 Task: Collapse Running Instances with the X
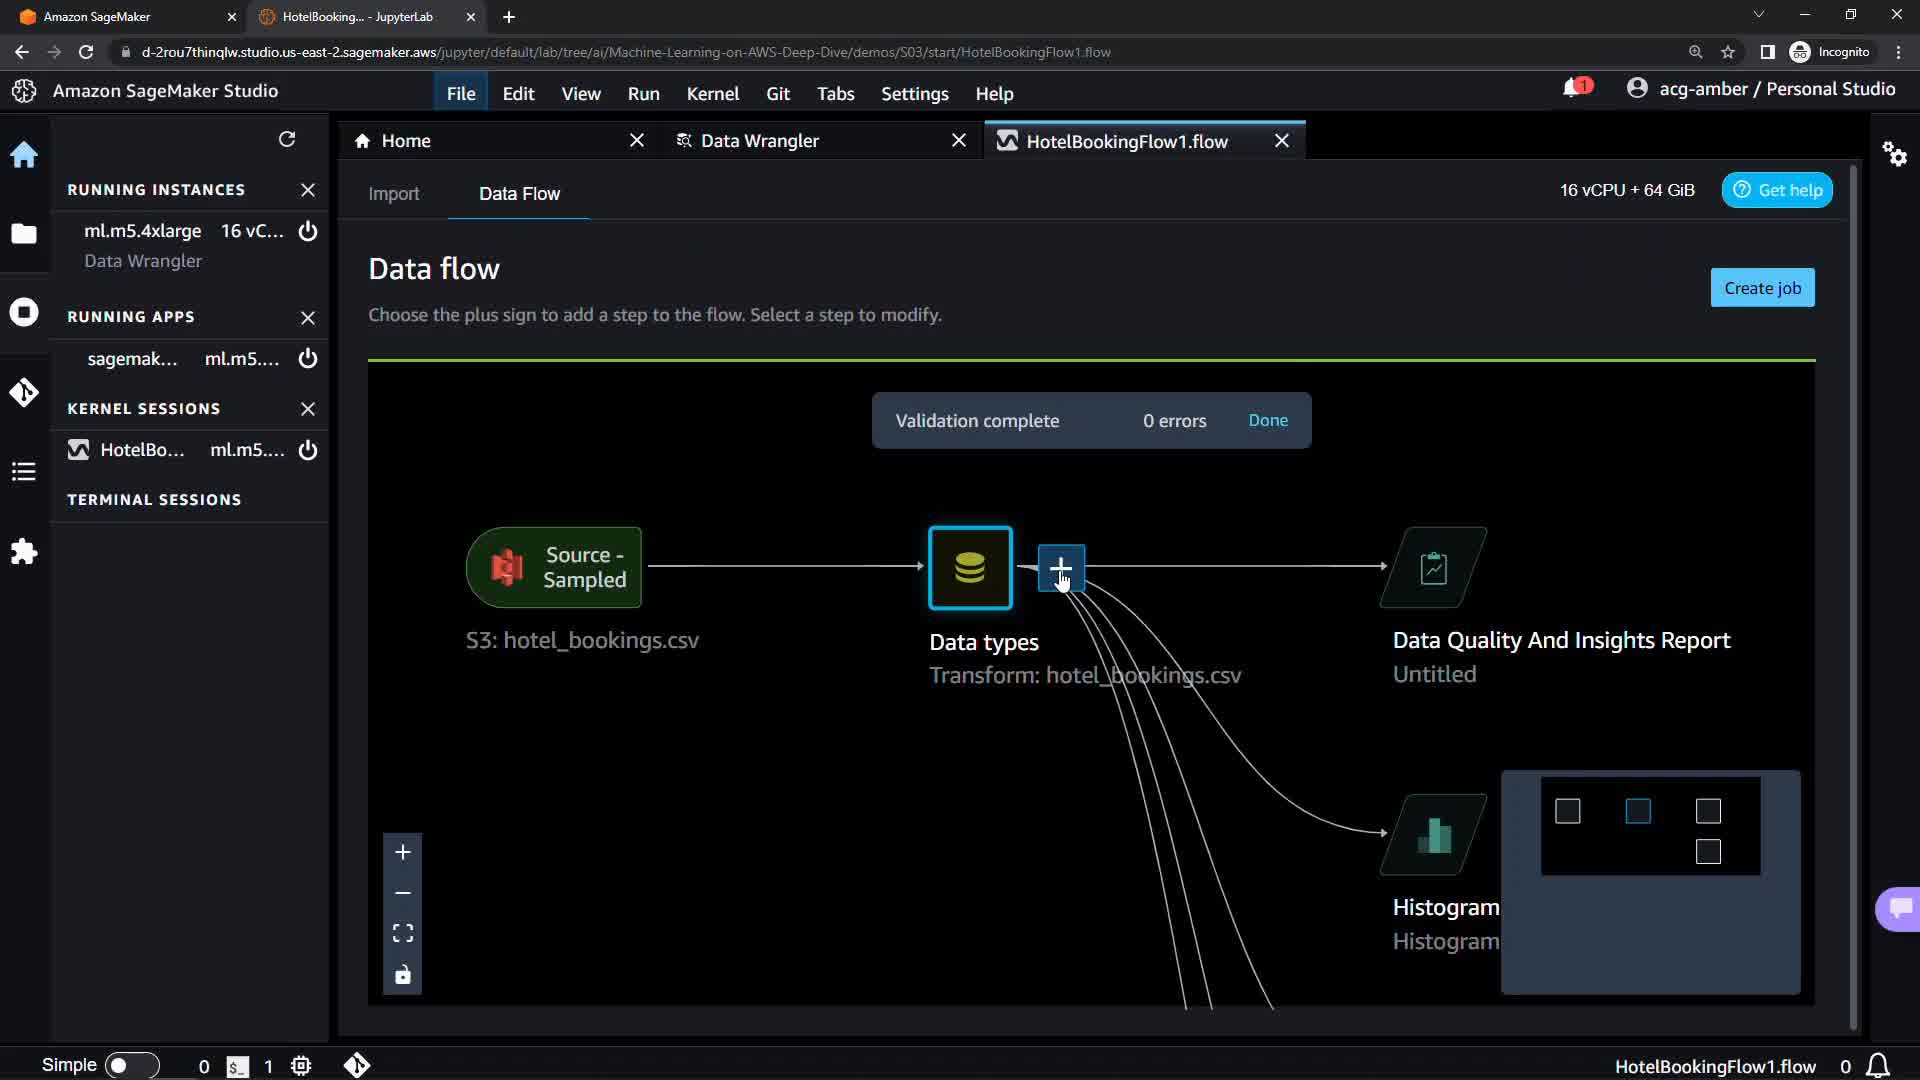(x=308, y=190)
